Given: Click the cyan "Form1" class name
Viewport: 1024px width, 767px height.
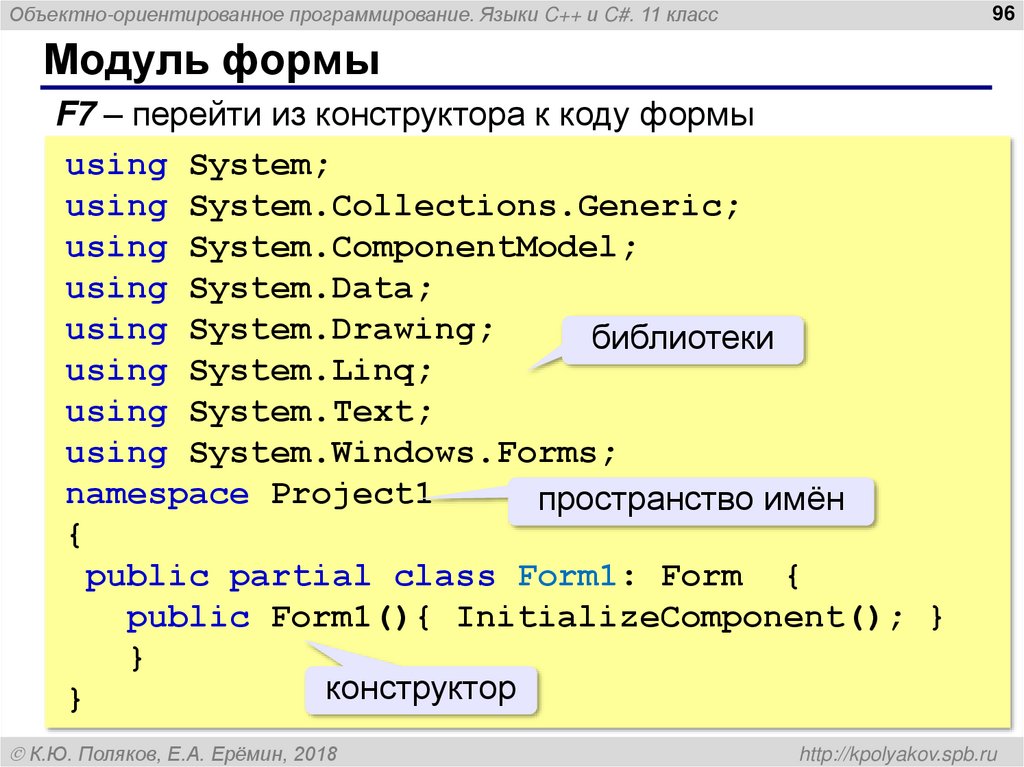Looking at the screenshot, I should 567,576.
